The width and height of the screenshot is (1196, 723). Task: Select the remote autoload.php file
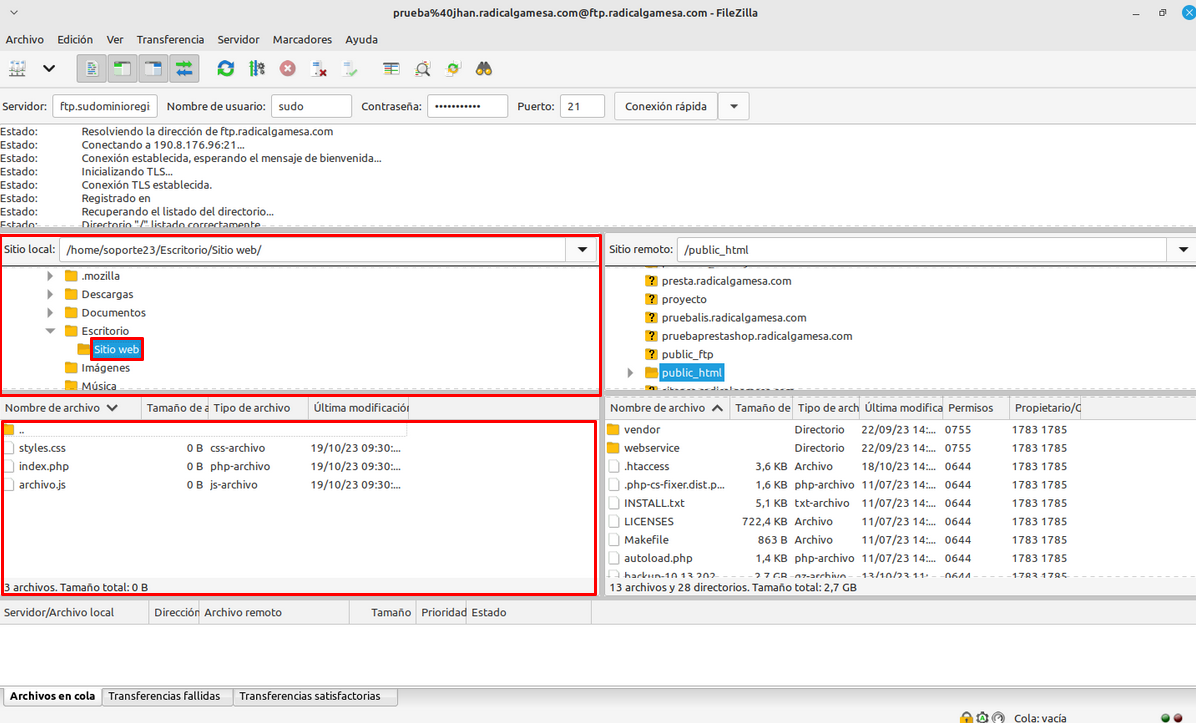click(x=657, y=558)
